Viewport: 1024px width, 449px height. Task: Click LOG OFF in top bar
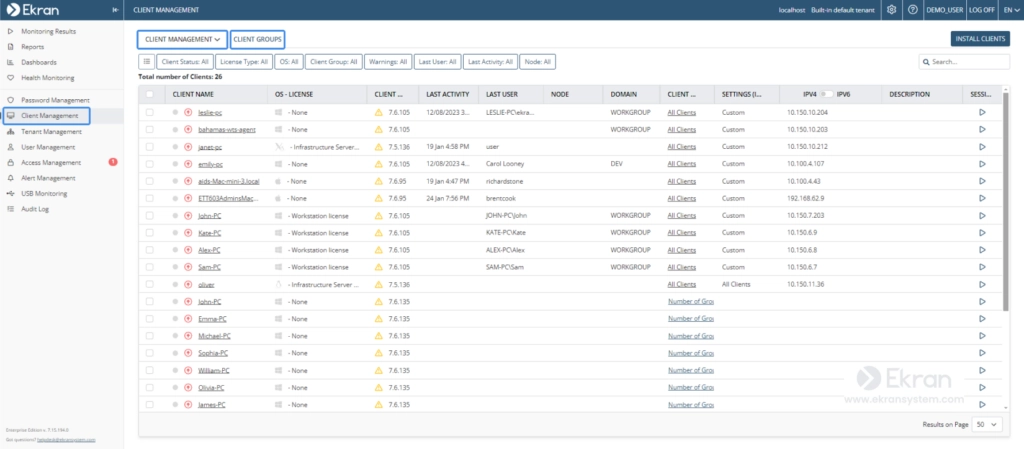pyautogui.click(x=982, y=10)
